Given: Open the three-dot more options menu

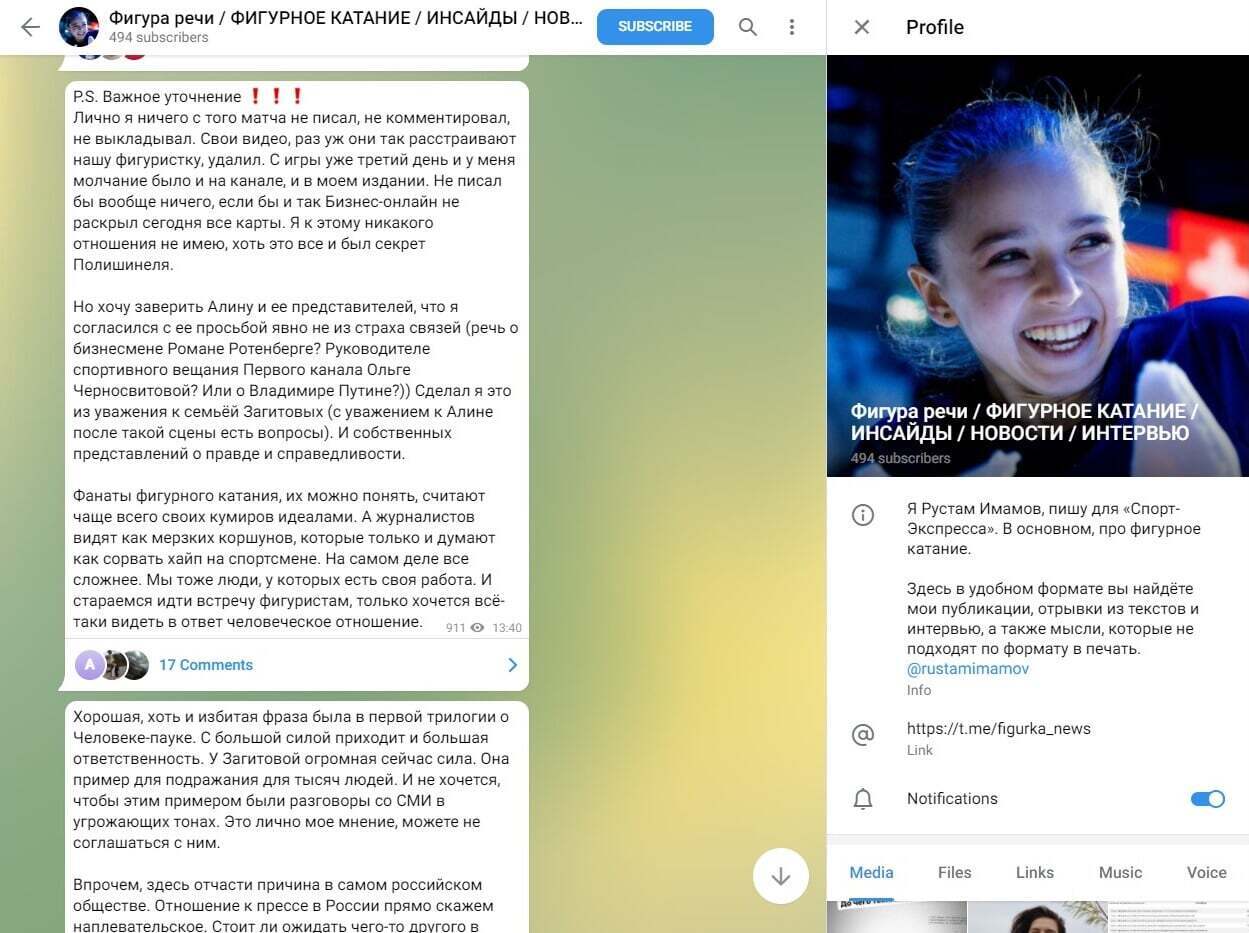Looking at the screenshot, I should [x=792, y=27].
